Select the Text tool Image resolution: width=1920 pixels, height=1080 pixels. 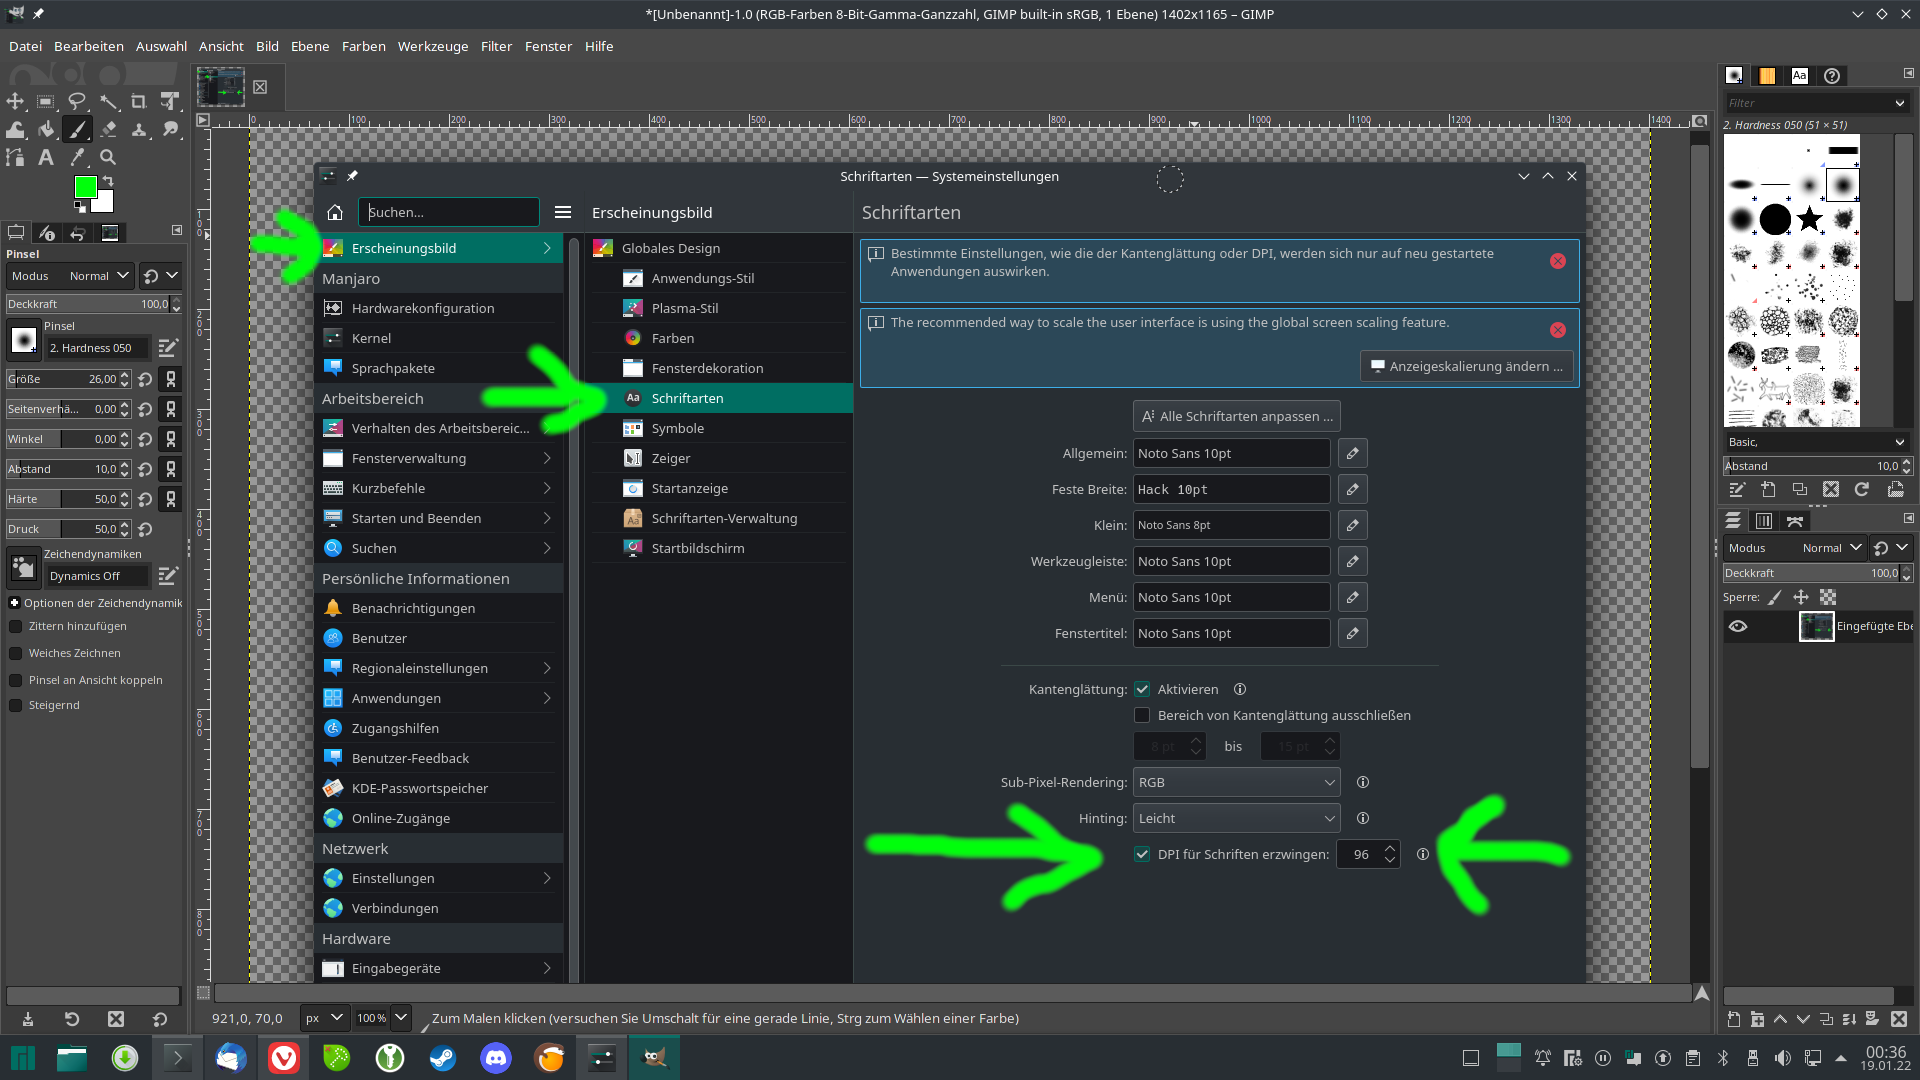coord(46,157)
